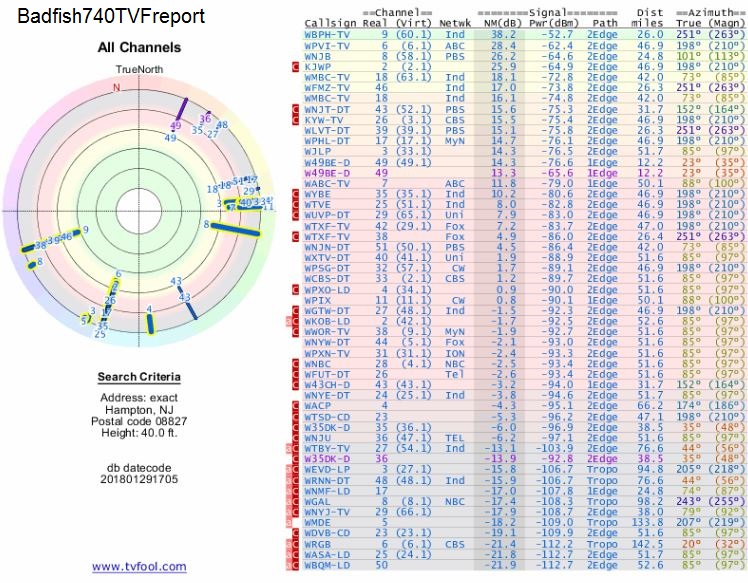Click the red C icon beside WPXO-LD
748x583 pixels.
pos(295,288)
